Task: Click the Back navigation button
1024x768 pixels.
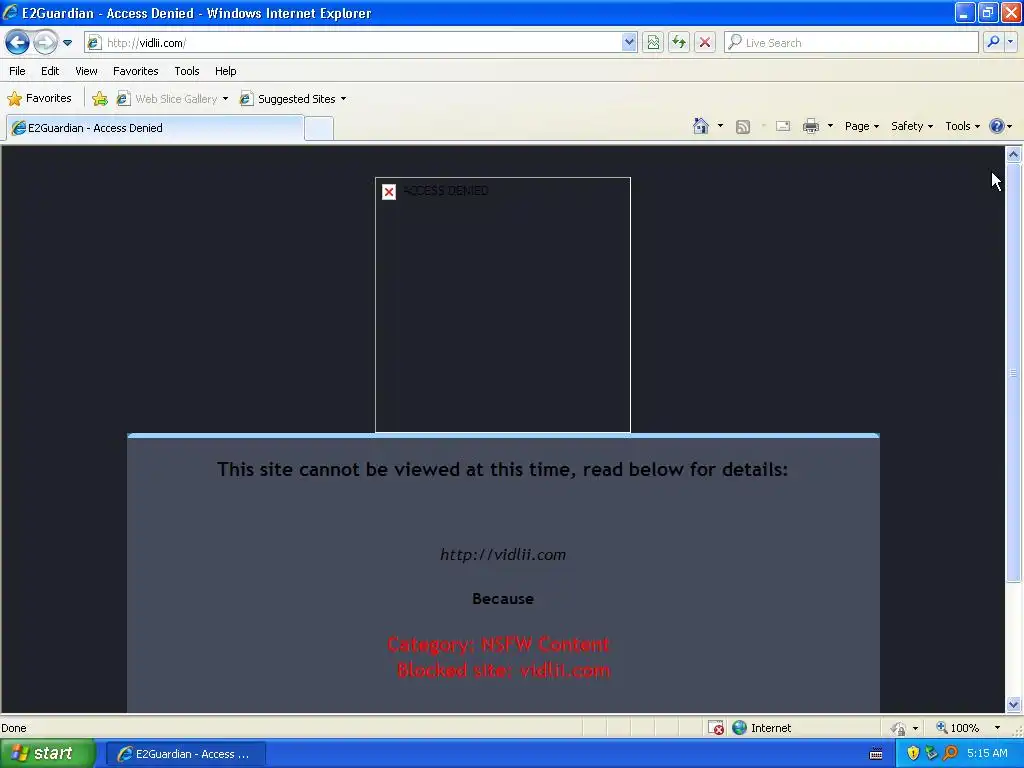Action: coord(17,42)
